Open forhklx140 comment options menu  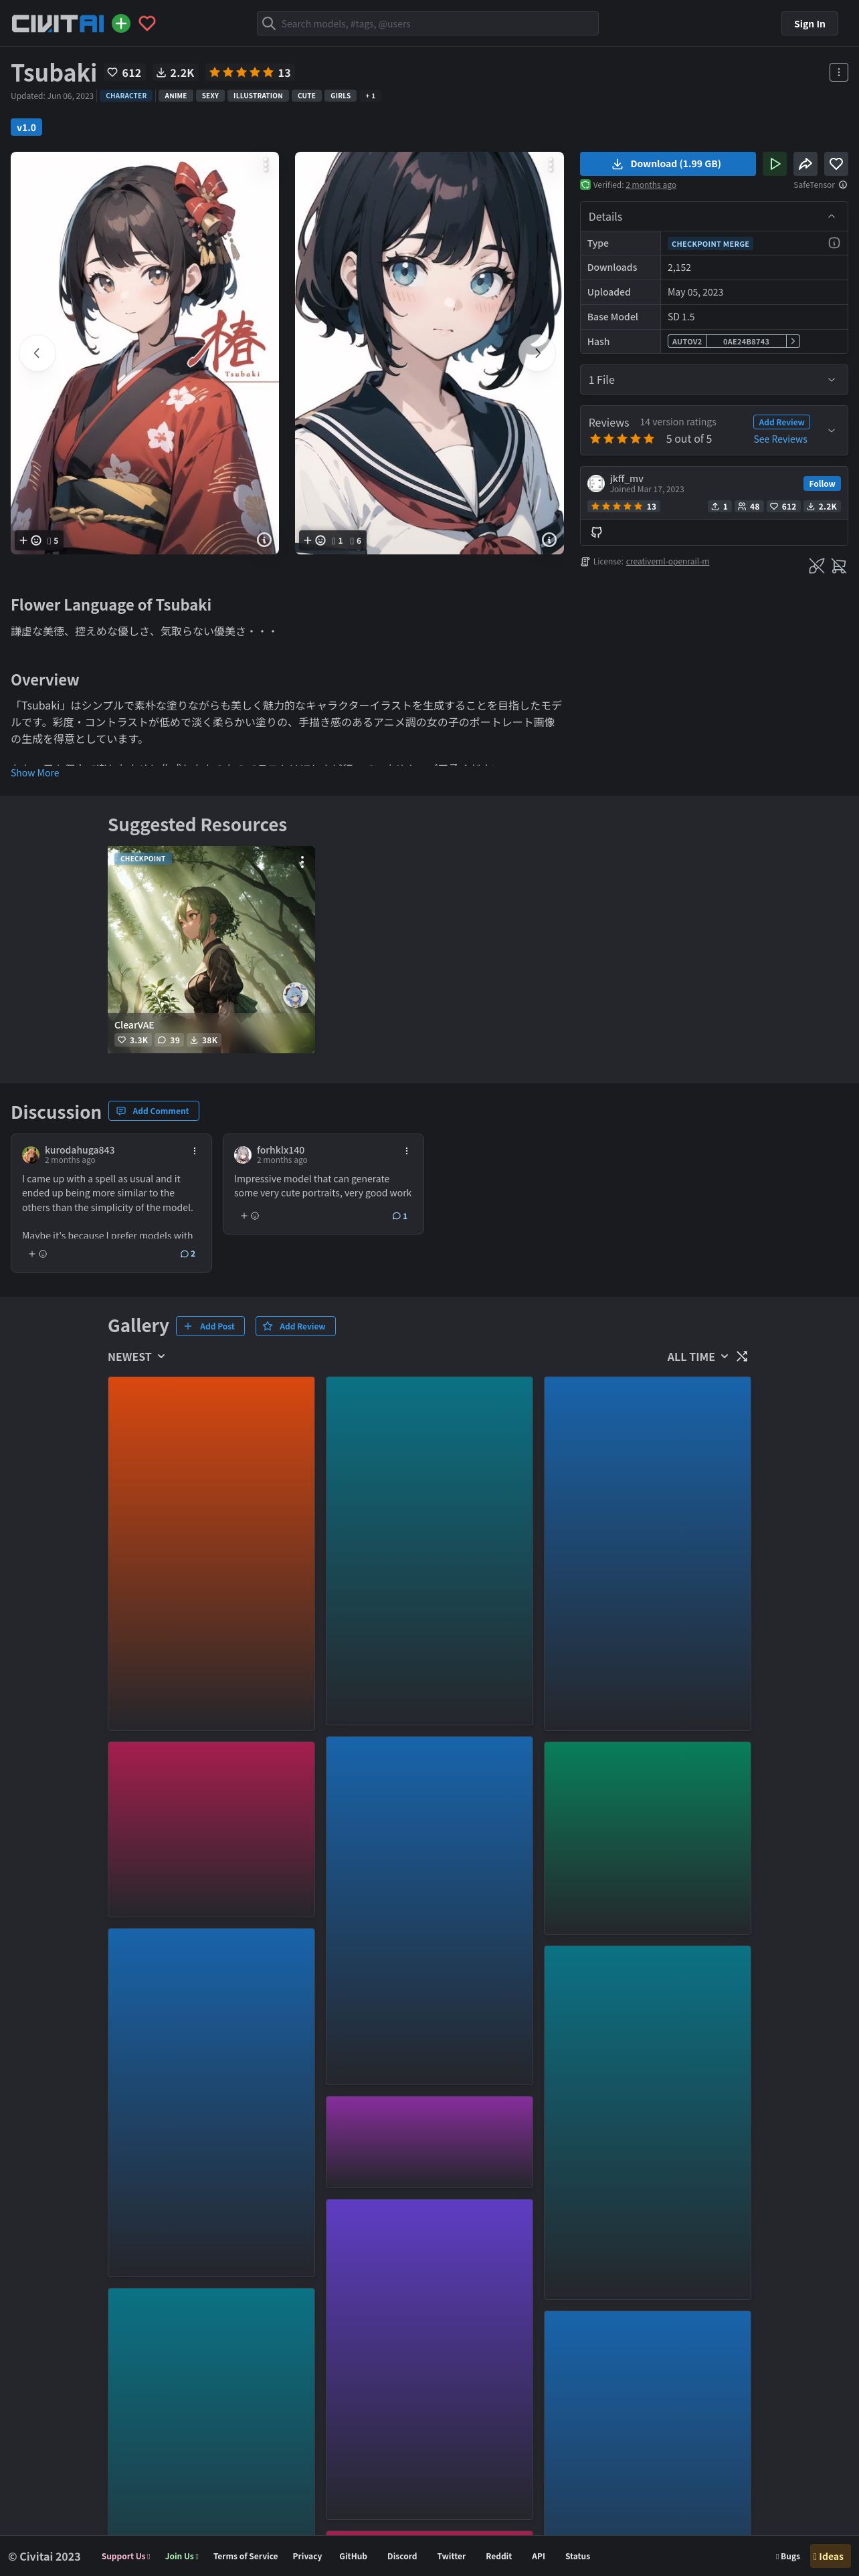[x=406, y=1151]
